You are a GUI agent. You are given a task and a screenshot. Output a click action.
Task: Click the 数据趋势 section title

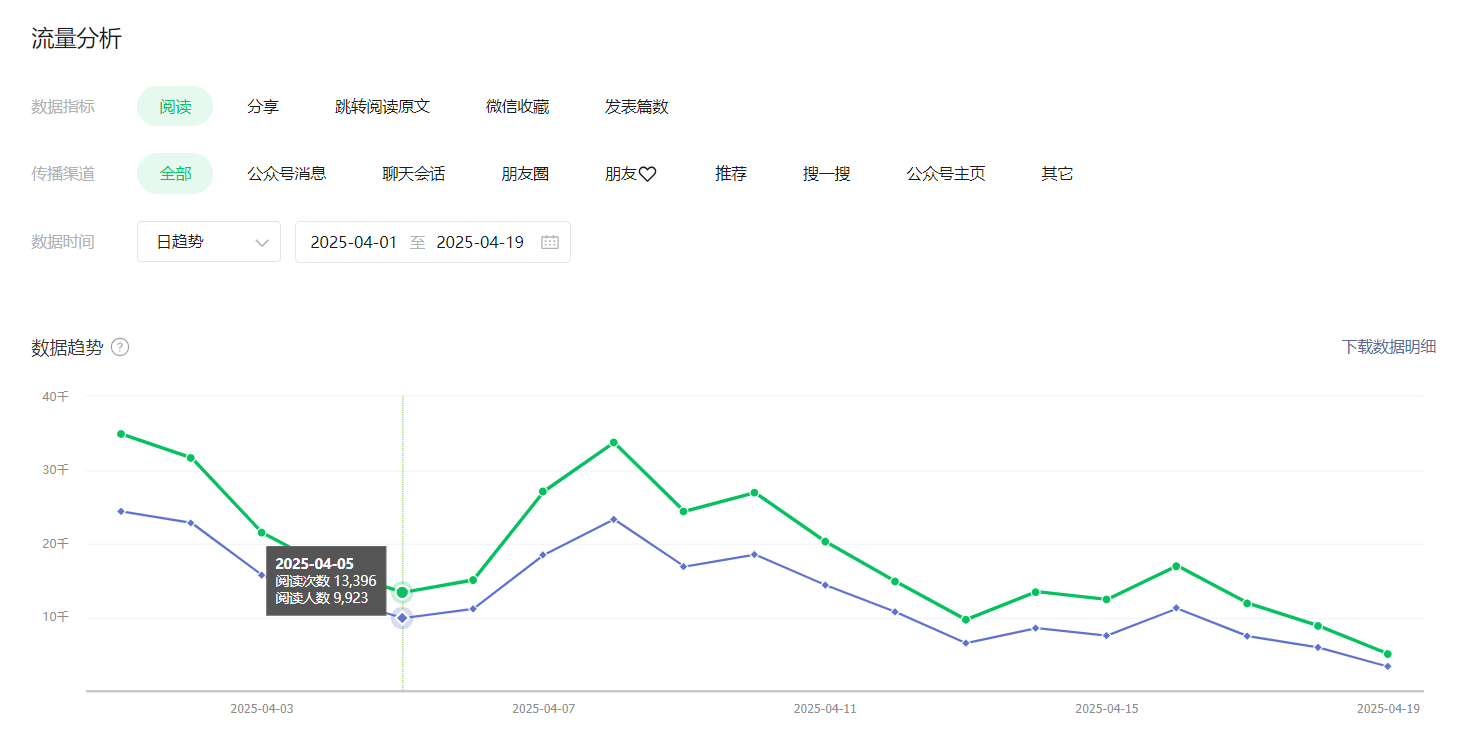point(66,347)
